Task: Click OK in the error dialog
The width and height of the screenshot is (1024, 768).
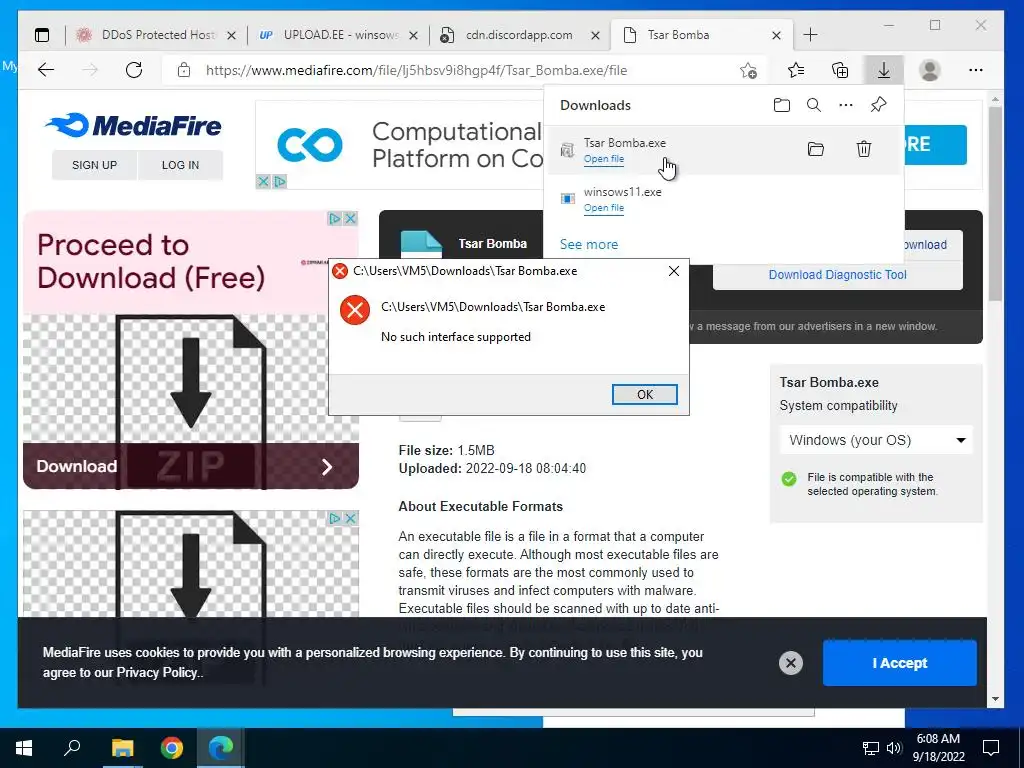Action: point(645,394)
